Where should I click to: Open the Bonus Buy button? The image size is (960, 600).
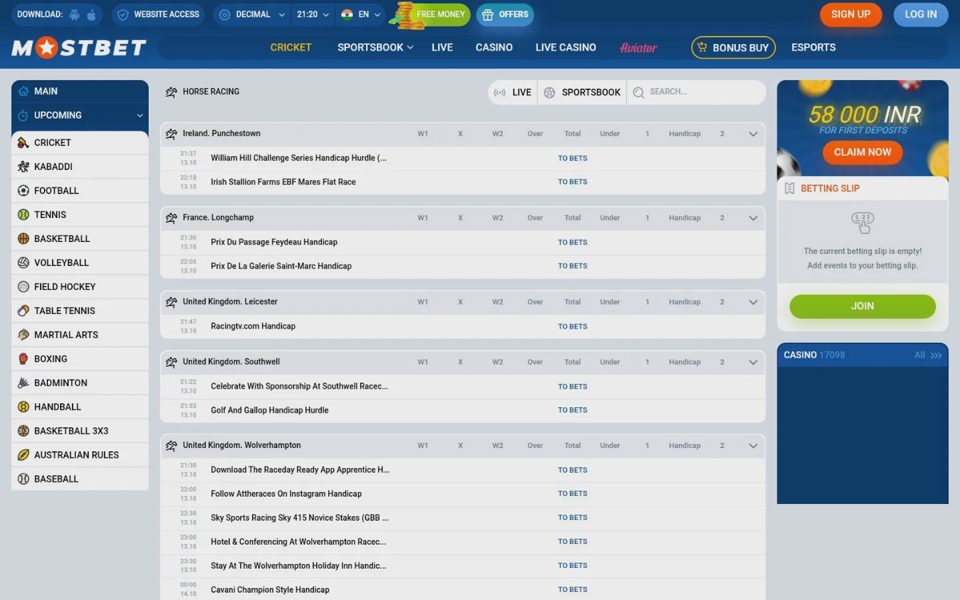[x=733, y=48]
